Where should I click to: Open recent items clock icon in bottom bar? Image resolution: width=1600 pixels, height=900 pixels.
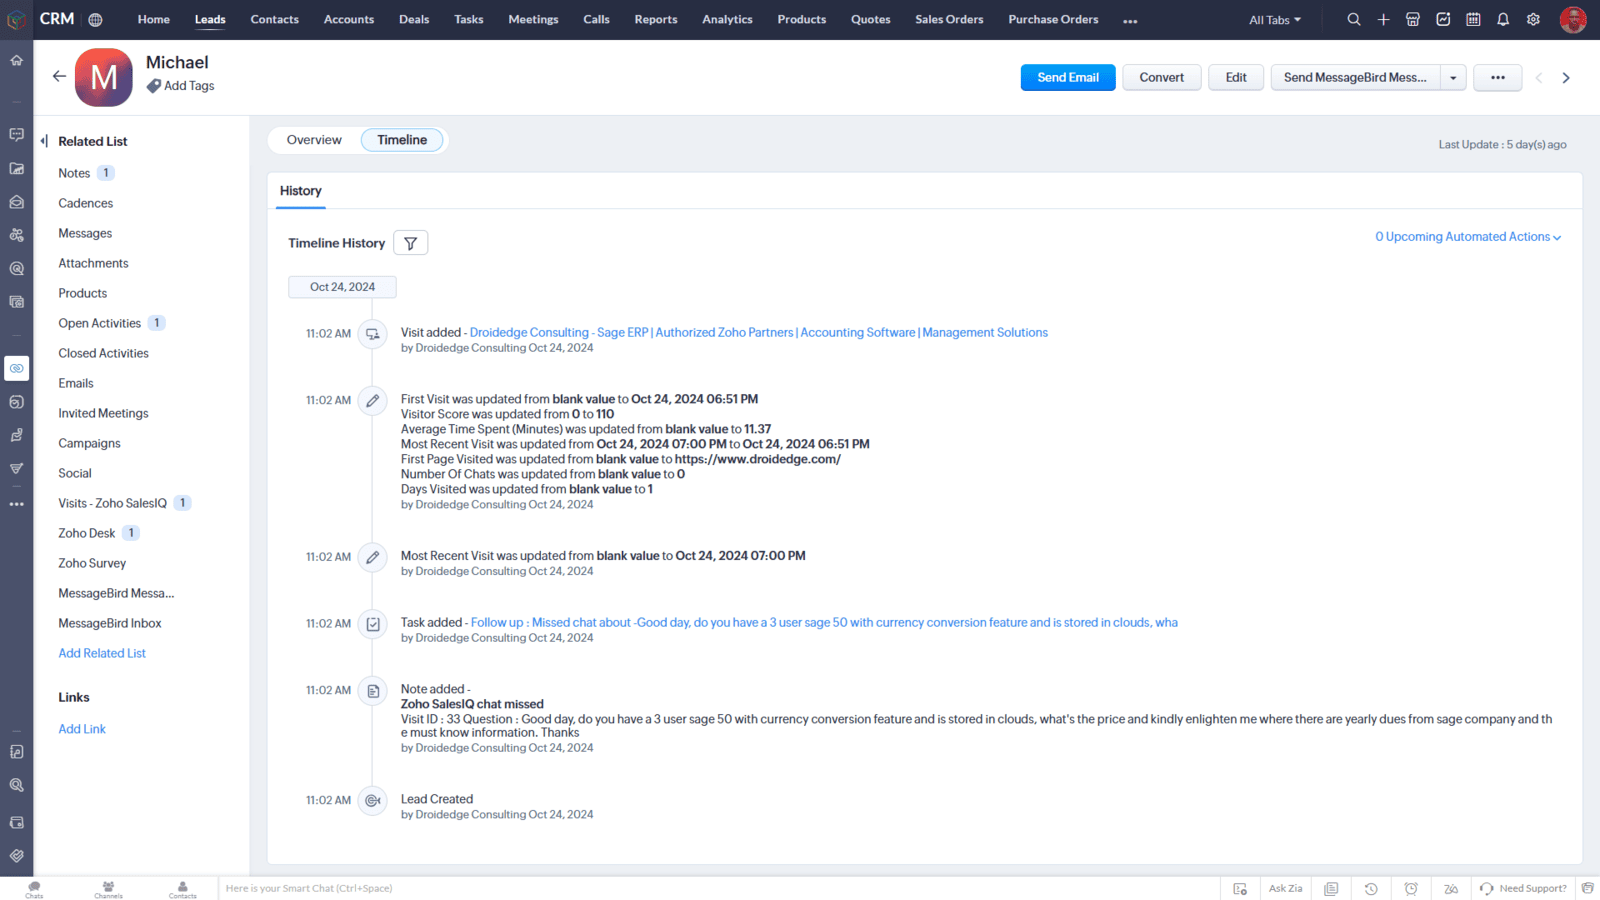1371,888
